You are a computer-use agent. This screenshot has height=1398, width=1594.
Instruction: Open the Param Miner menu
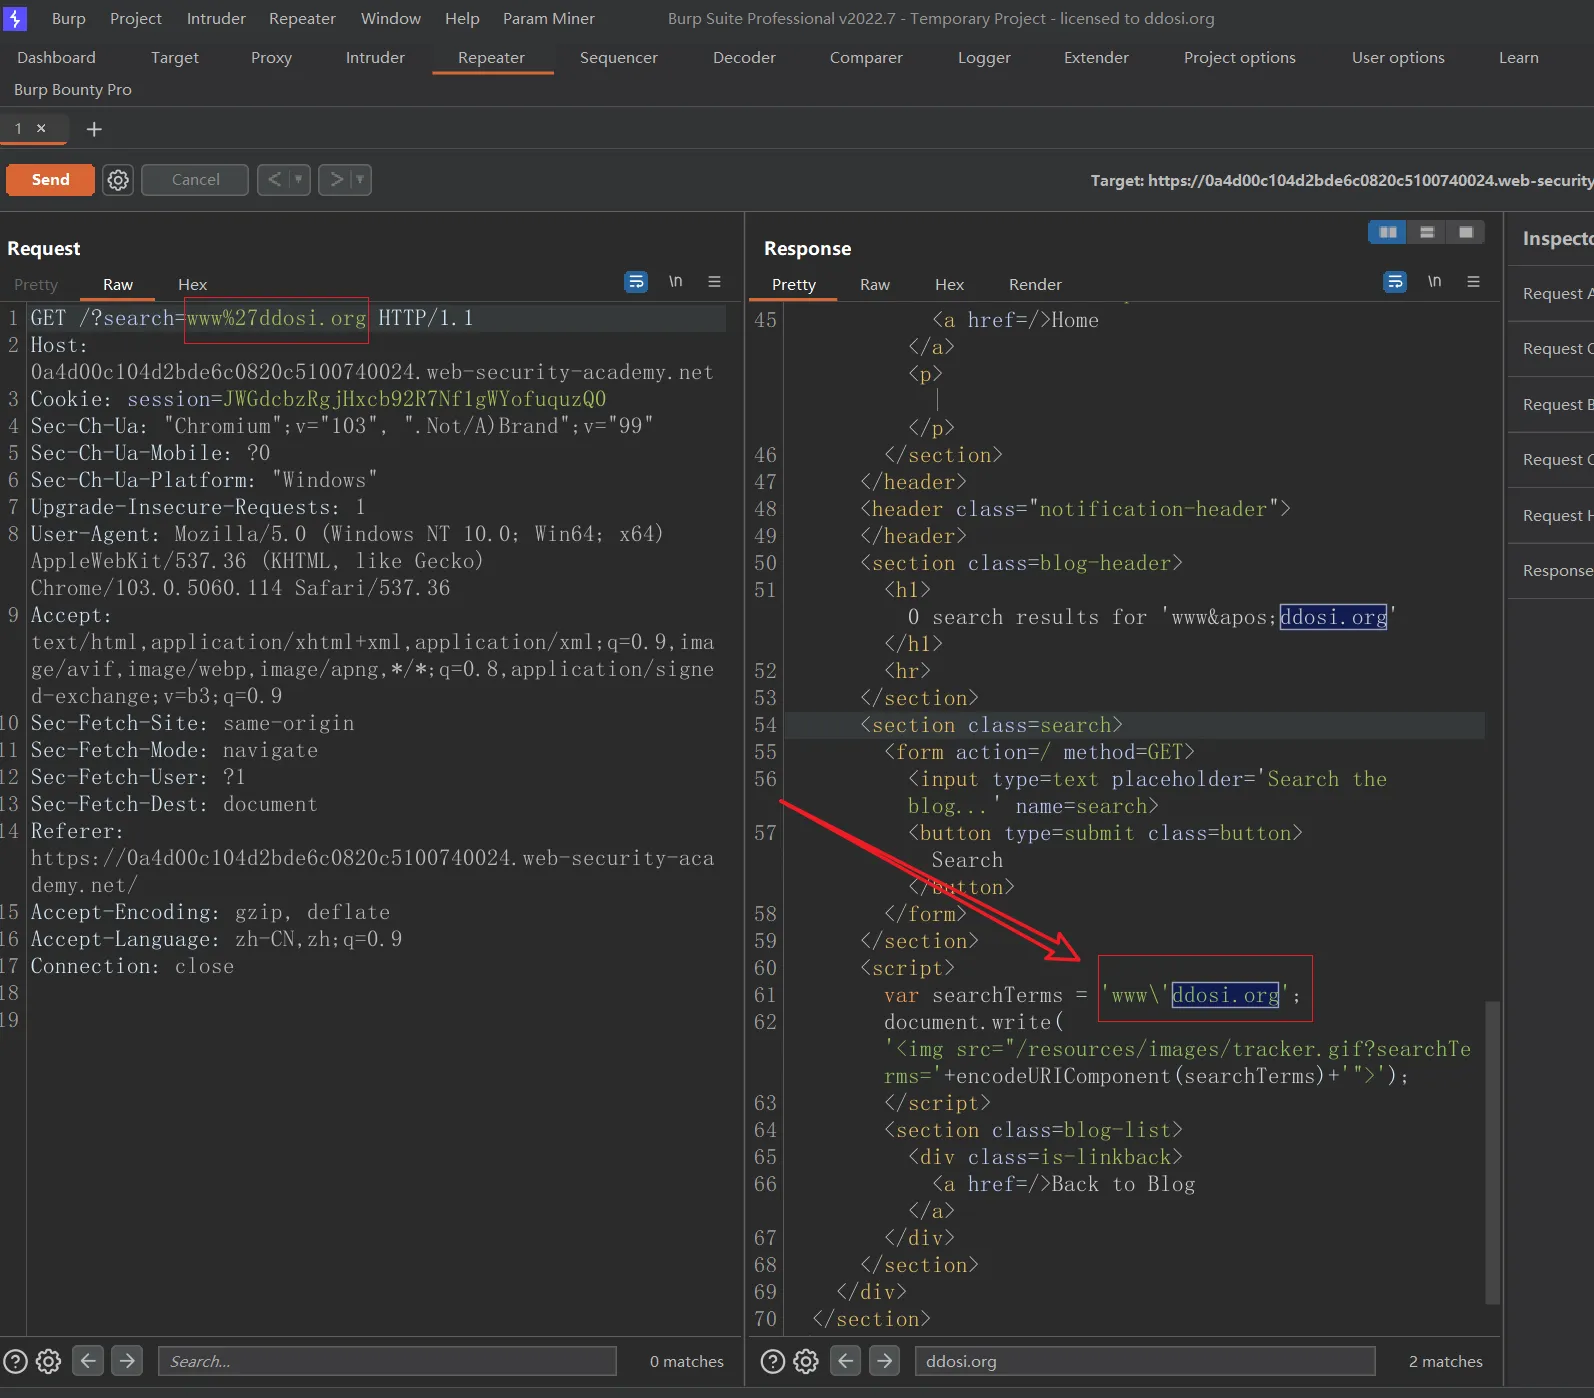pyautogui.click(x=549, y=18)
